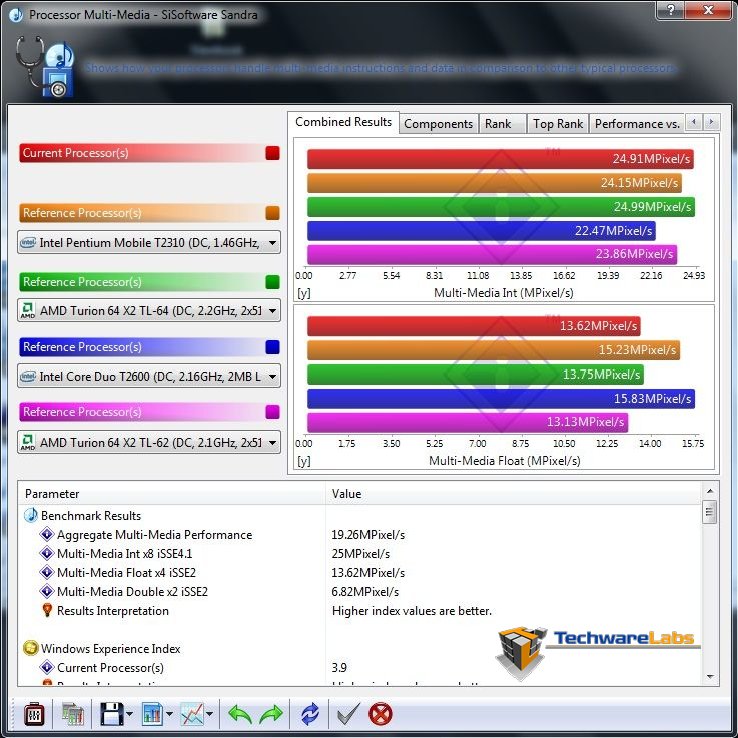
Task: Click the line graph icon
Action: tap(192, 714)
